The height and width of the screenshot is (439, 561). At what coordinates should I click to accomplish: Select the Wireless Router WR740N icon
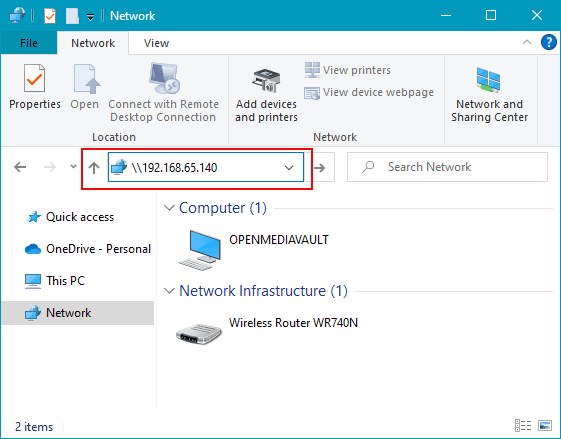click(199, 333)
